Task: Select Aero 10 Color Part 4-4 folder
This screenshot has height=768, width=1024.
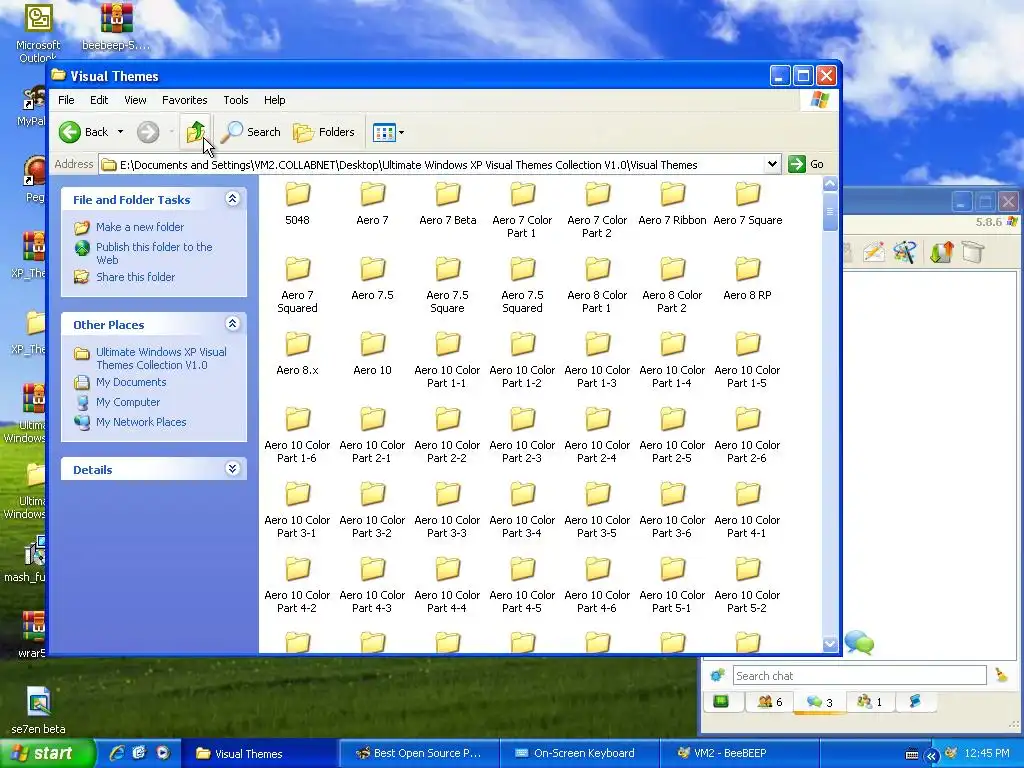Action: click(447, 586)
